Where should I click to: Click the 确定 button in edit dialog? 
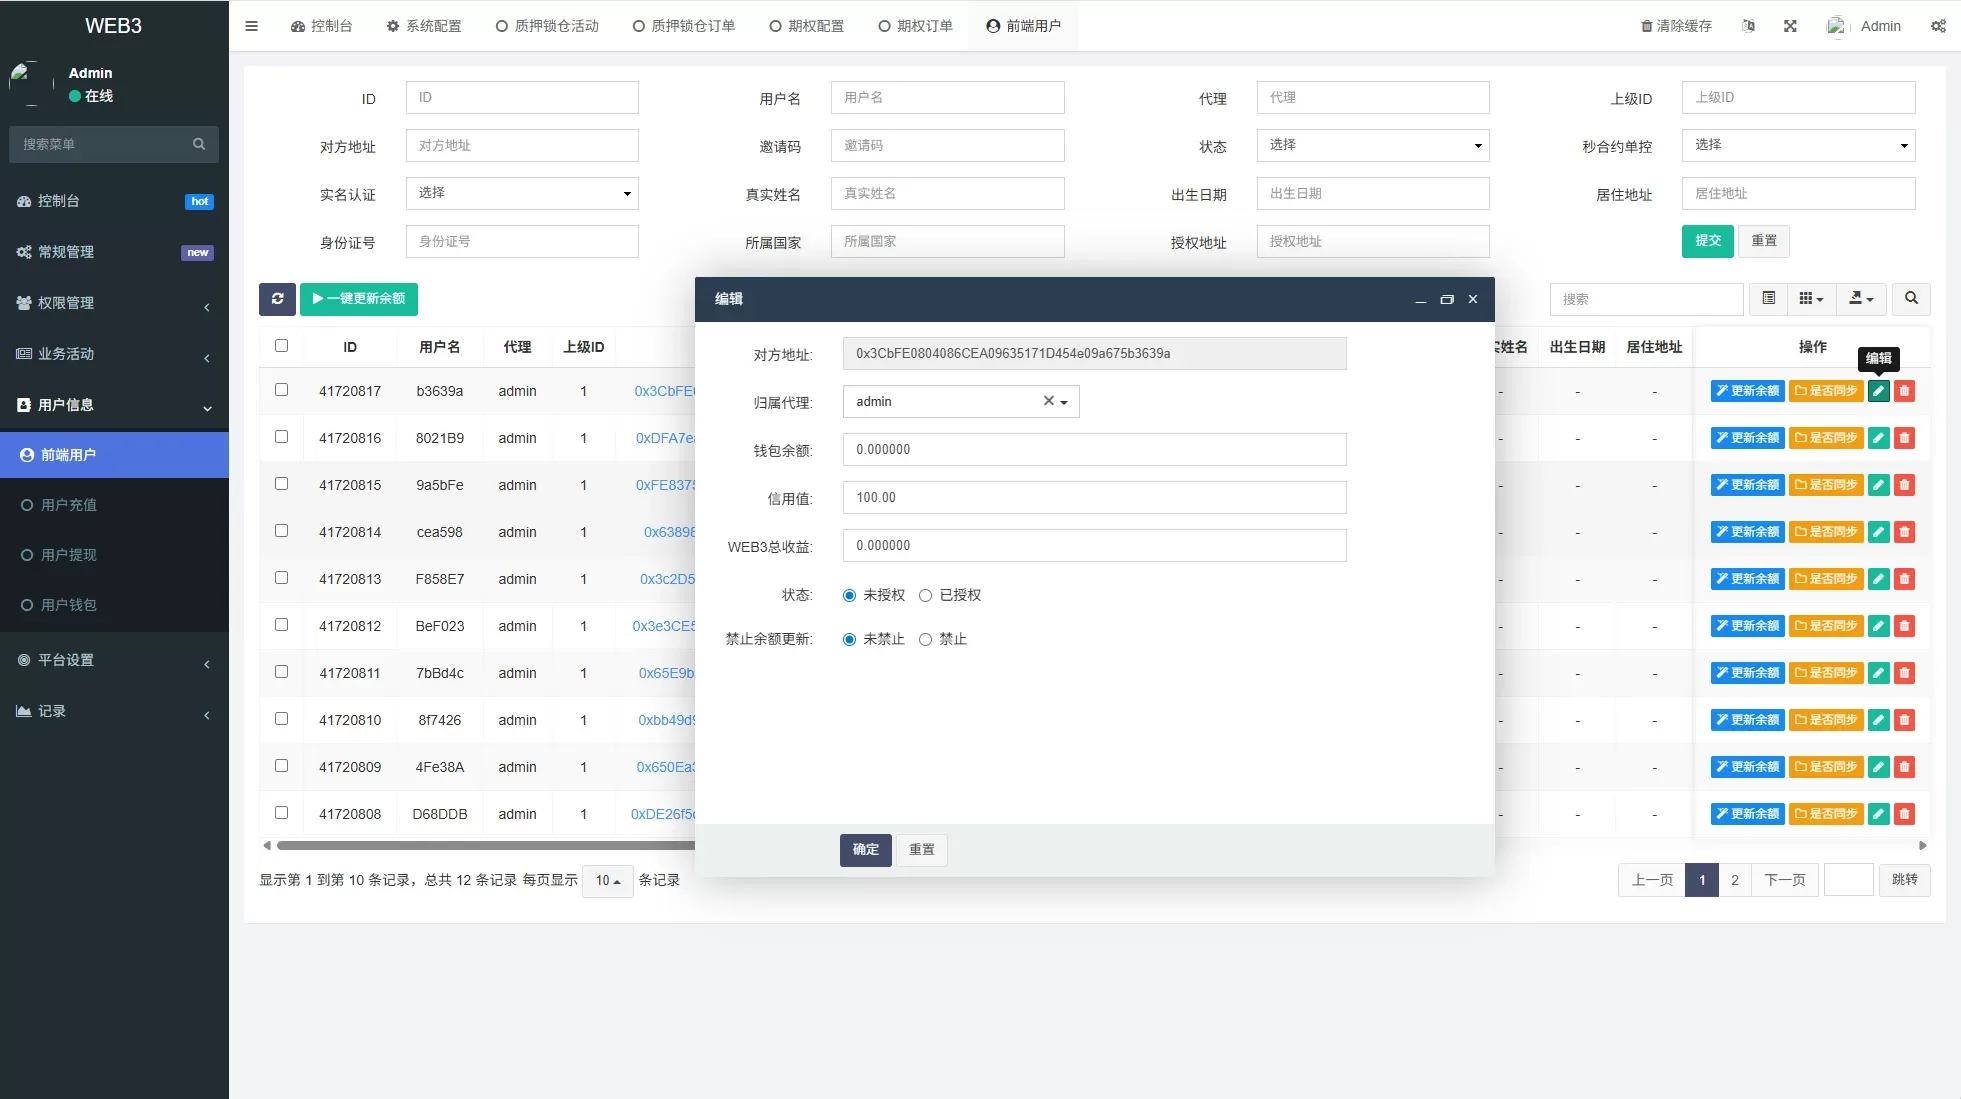coord(865,850)
